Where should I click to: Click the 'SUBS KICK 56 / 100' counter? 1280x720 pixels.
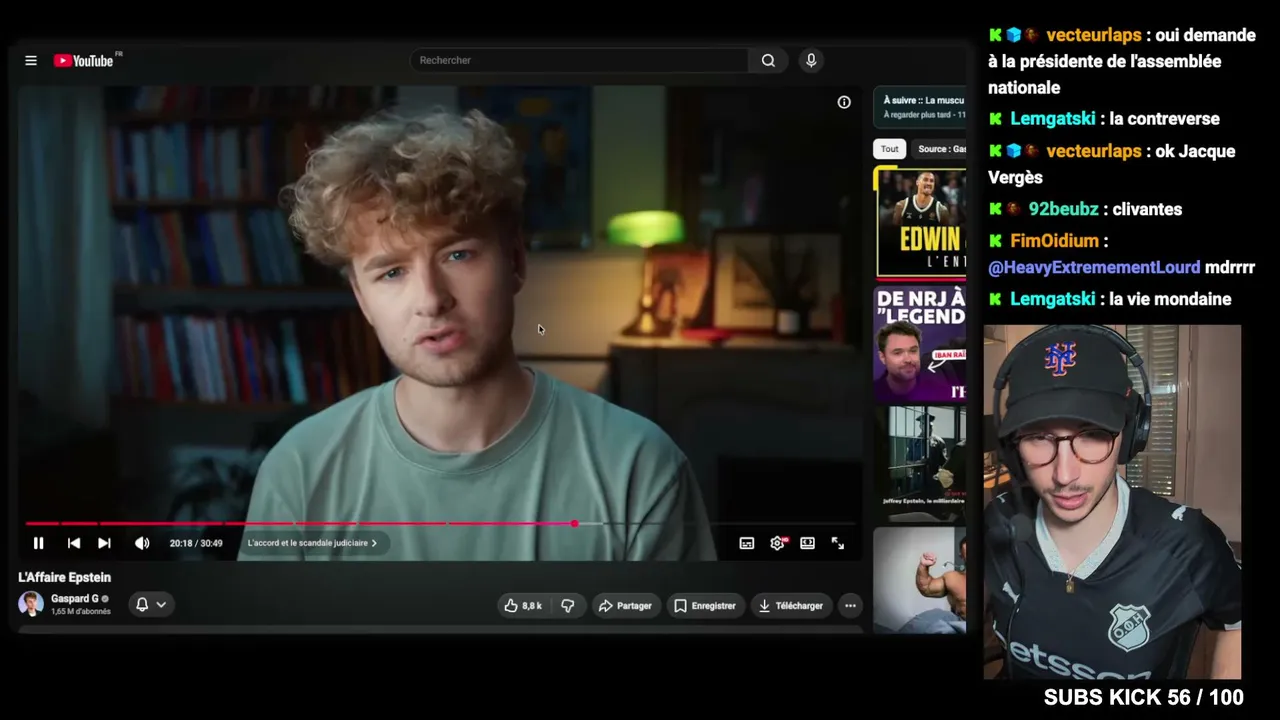click(x=1144, y=698)
